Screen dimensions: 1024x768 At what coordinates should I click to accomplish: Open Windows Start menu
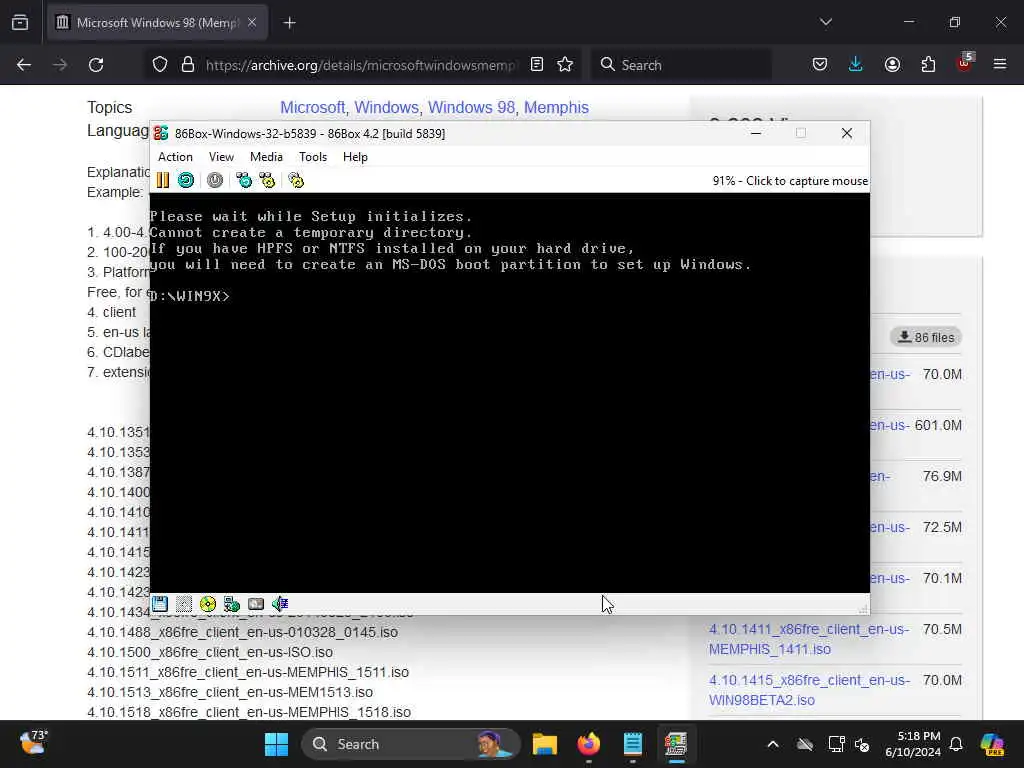coord(276,744)
